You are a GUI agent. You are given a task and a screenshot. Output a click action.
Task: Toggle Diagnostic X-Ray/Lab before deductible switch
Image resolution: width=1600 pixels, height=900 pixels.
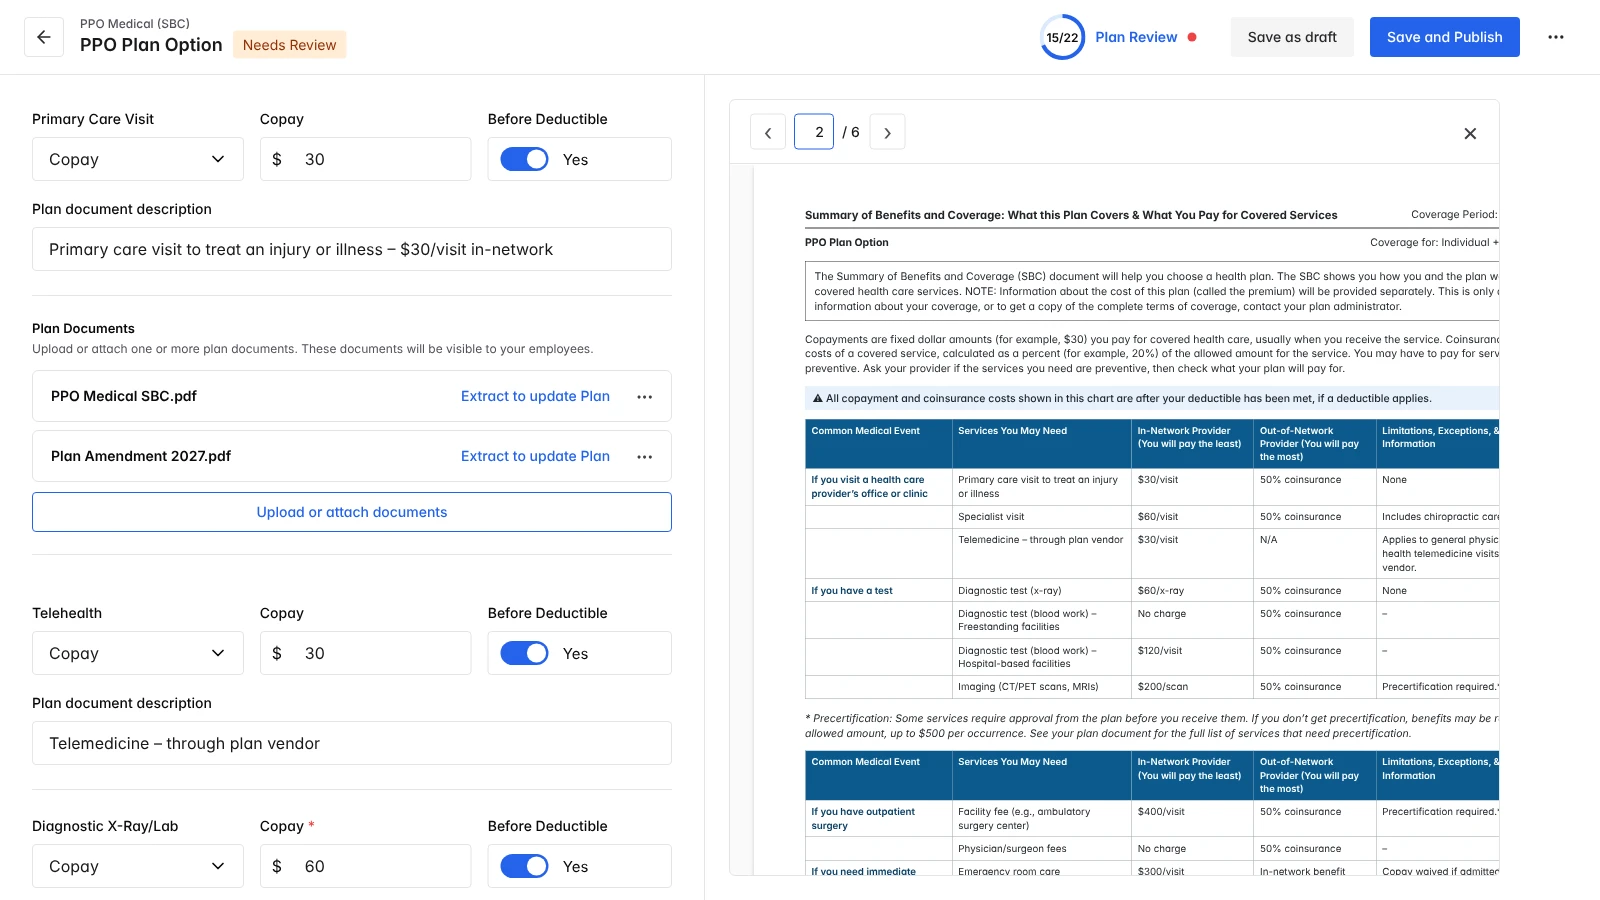coord(524,866)
